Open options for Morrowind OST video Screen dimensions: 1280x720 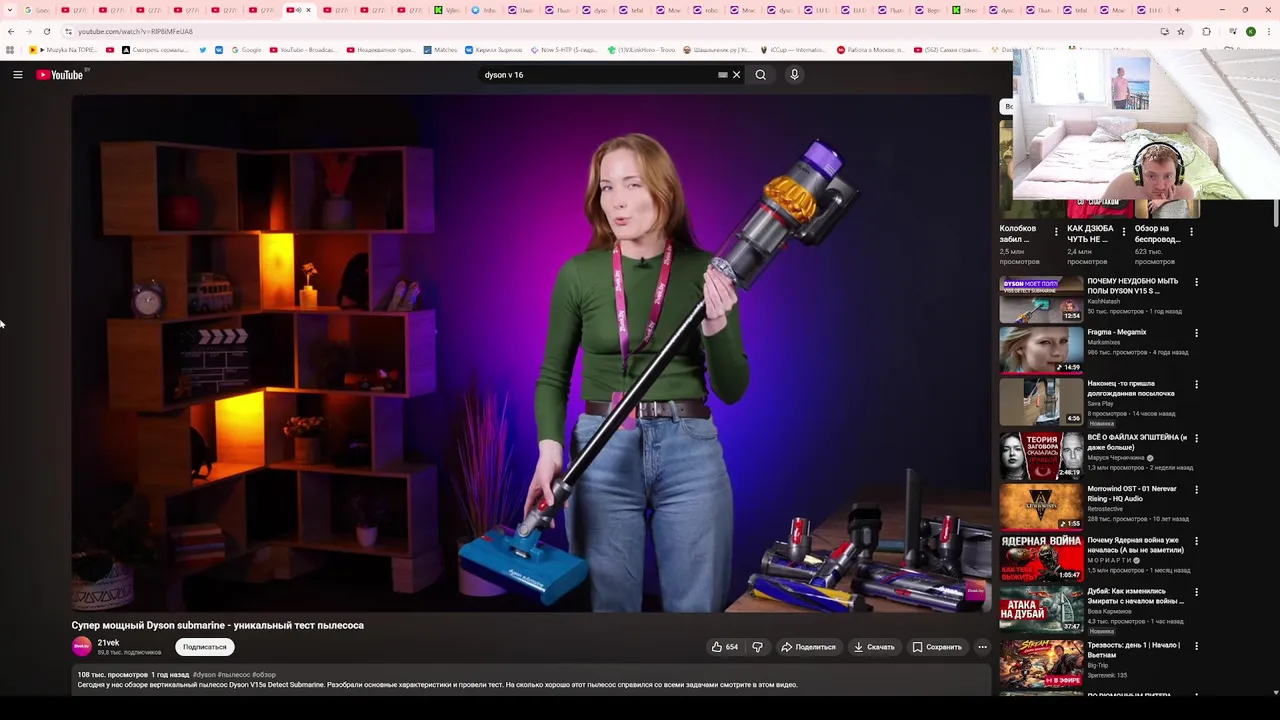(1196, 490)
